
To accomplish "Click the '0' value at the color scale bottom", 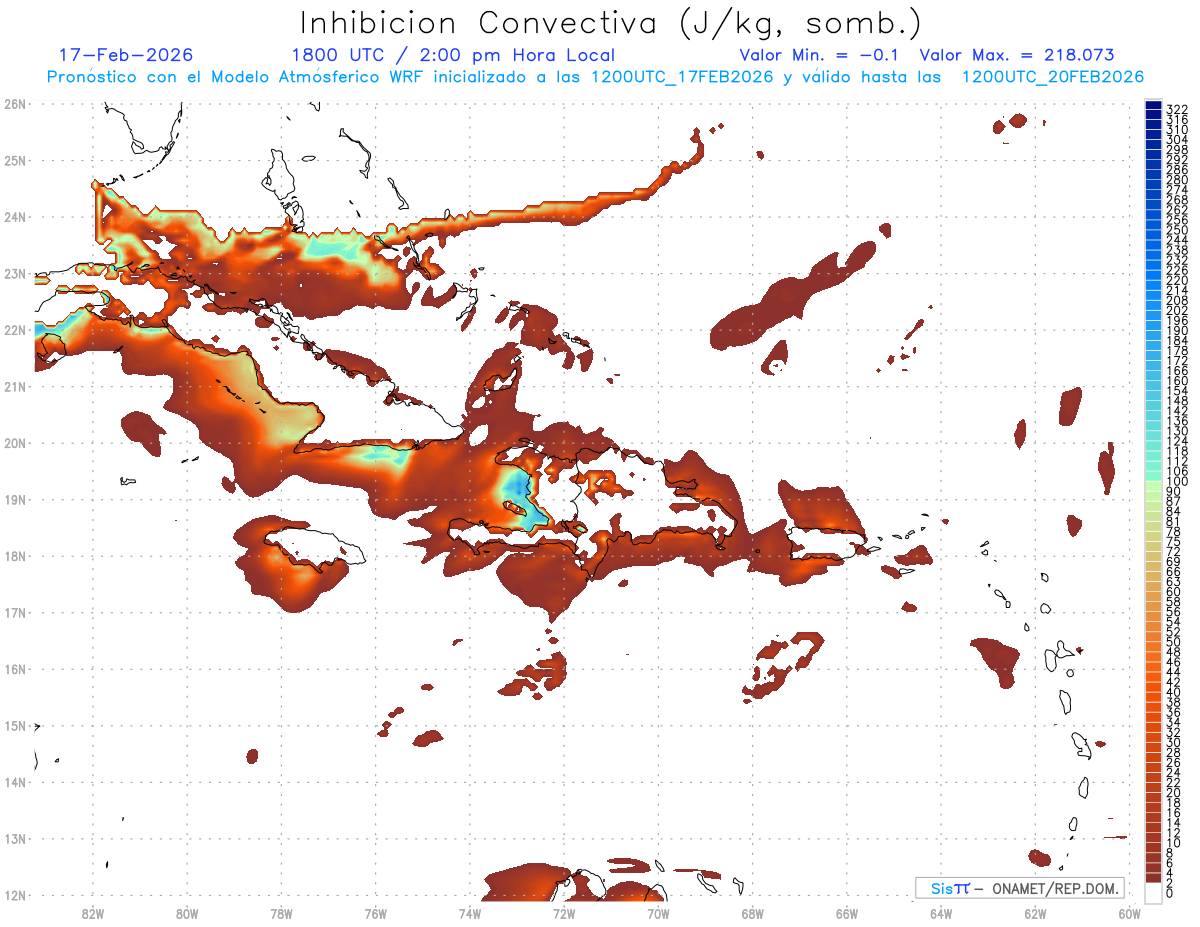I will click(1170, 893).
